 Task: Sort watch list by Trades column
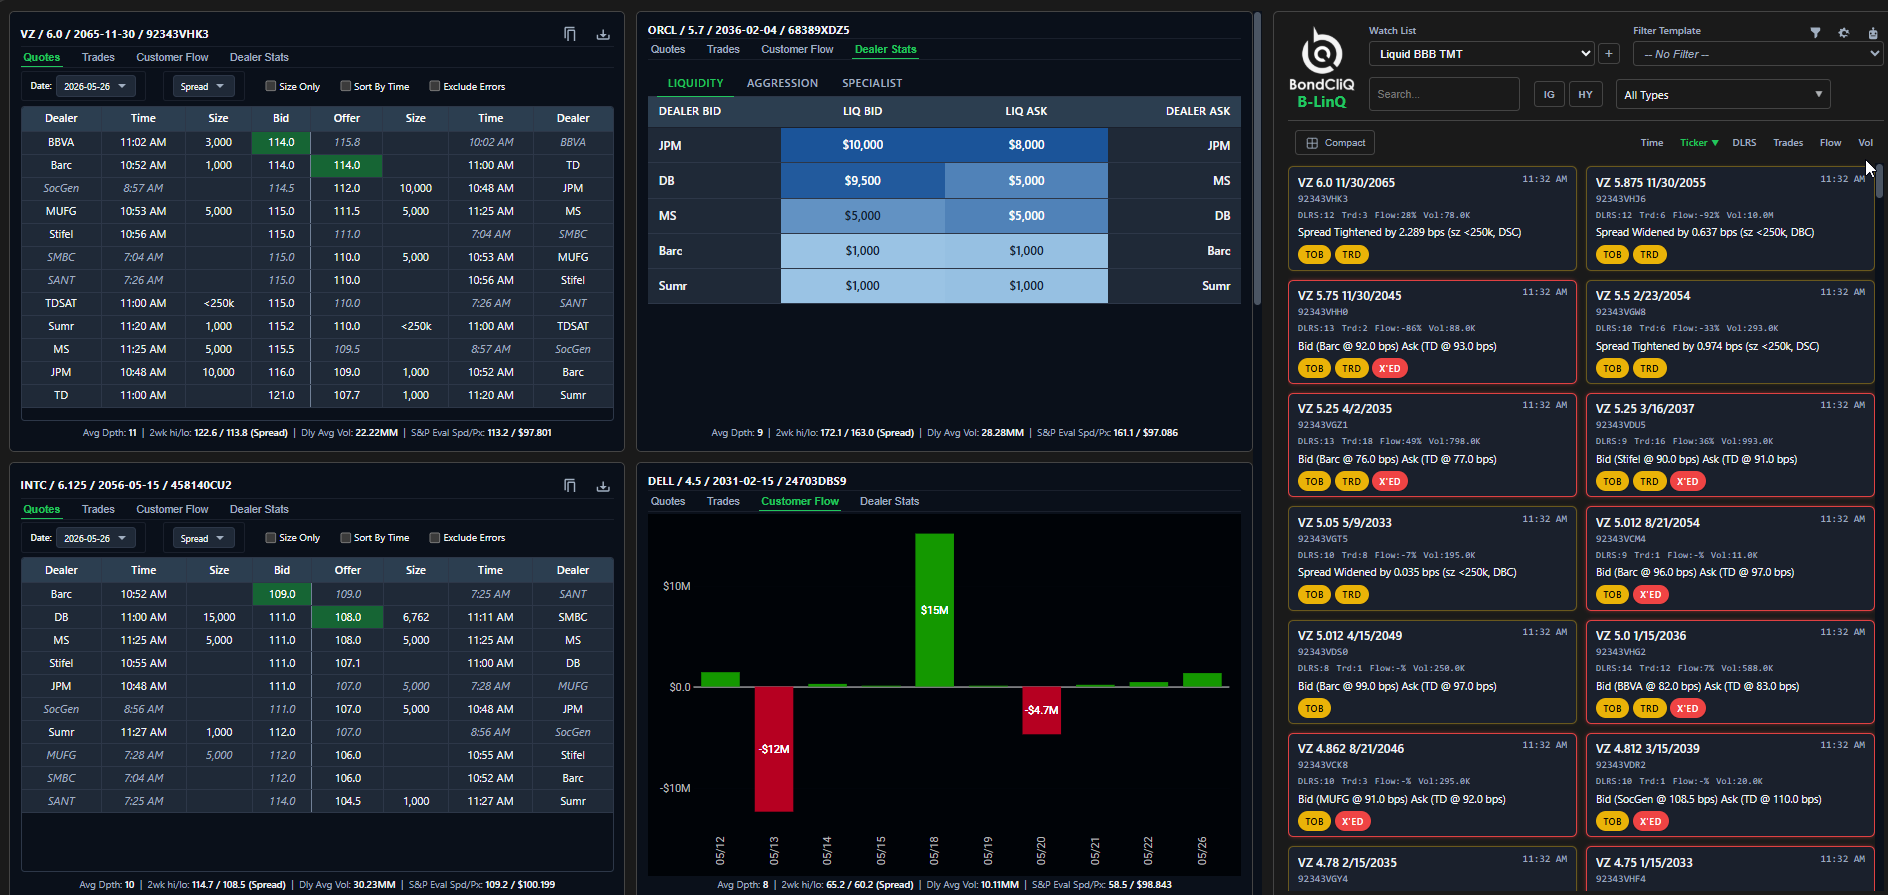click(x=1788, y=143)
